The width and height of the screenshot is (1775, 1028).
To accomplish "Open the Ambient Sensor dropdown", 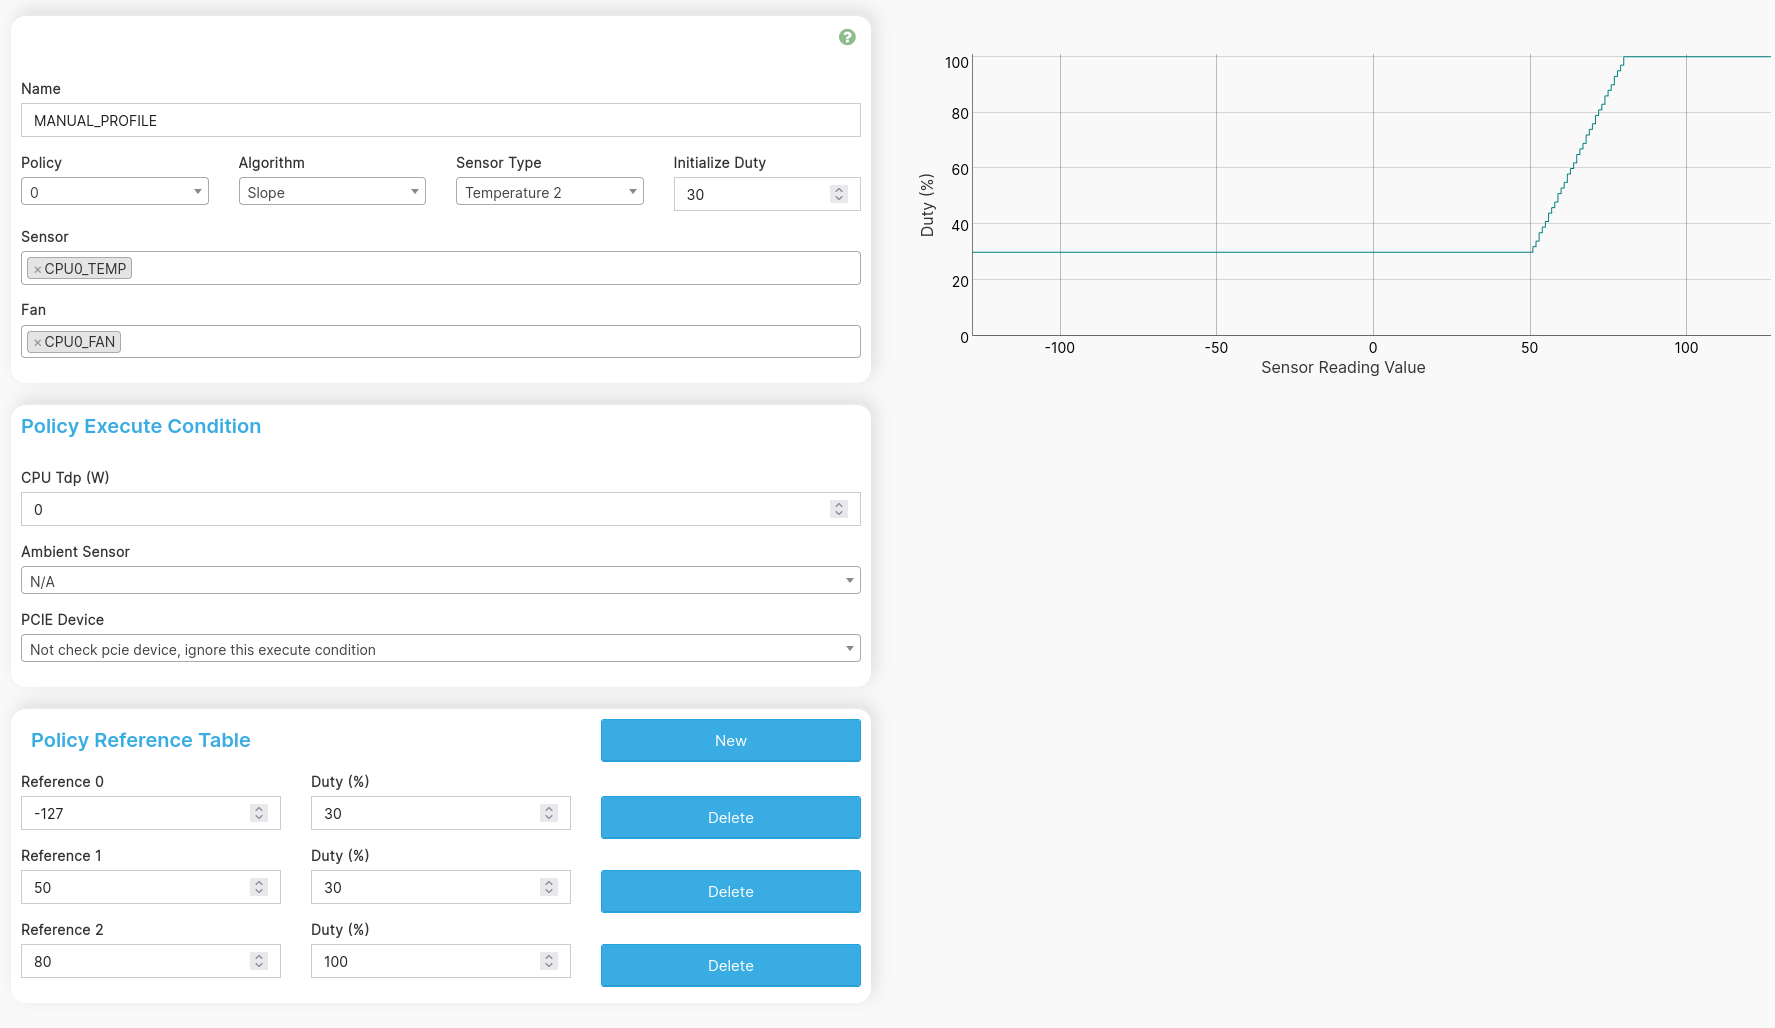I will coord(440,581).
